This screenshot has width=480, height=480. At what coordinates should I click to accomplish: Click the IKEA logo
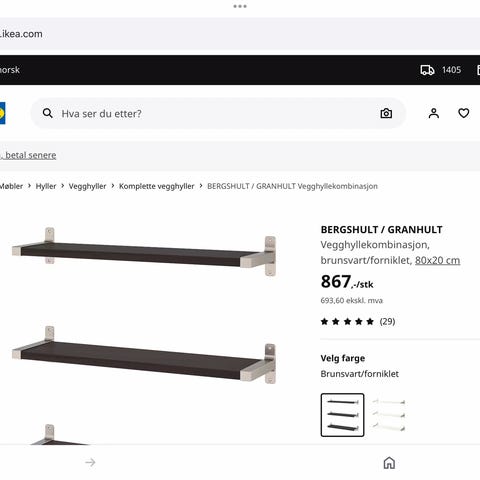[2, 113]
